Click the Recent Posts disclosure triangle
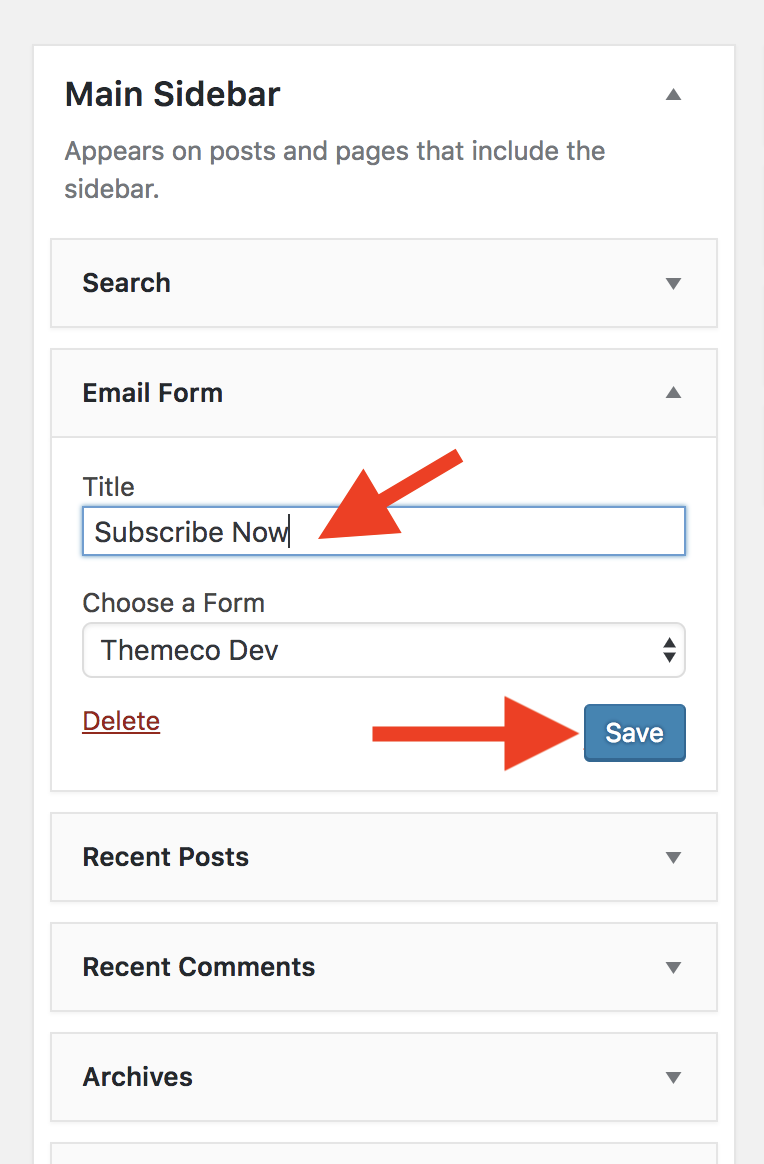The image size is (764, 1164). [673, 857]
